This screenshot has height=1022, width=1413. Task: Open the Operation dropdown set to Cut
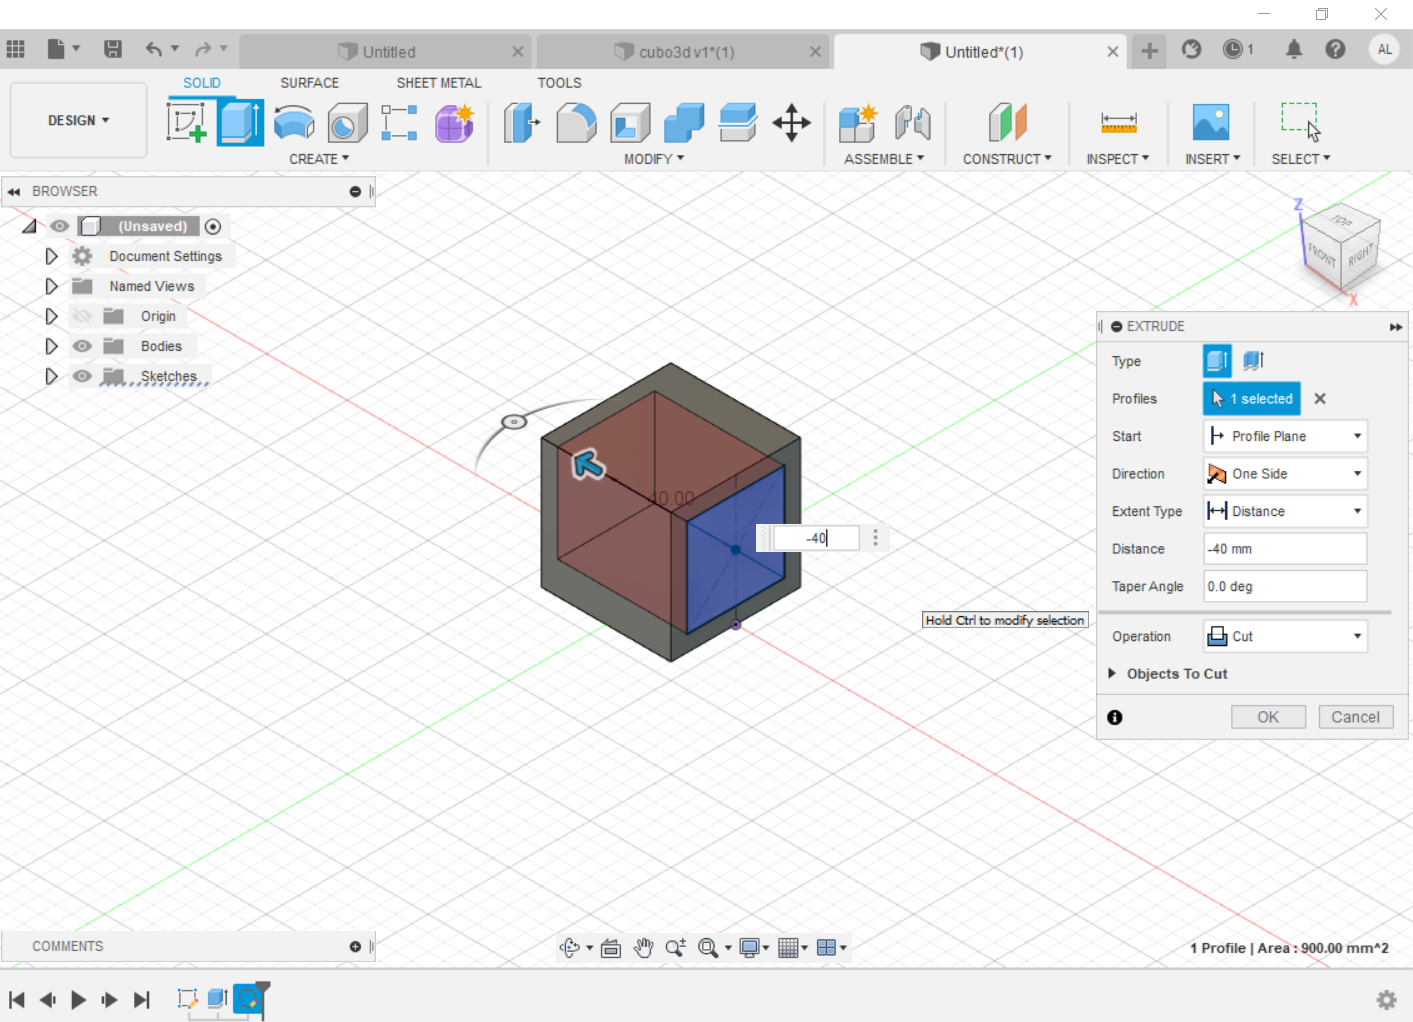click(x=1285, y=636)
